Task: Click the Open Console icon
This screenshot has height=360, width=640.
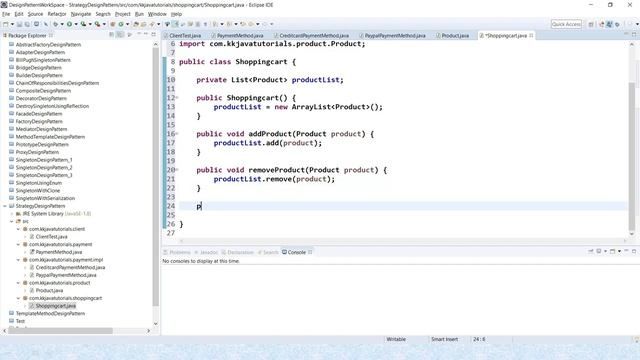Action: (x=612, y=251)
